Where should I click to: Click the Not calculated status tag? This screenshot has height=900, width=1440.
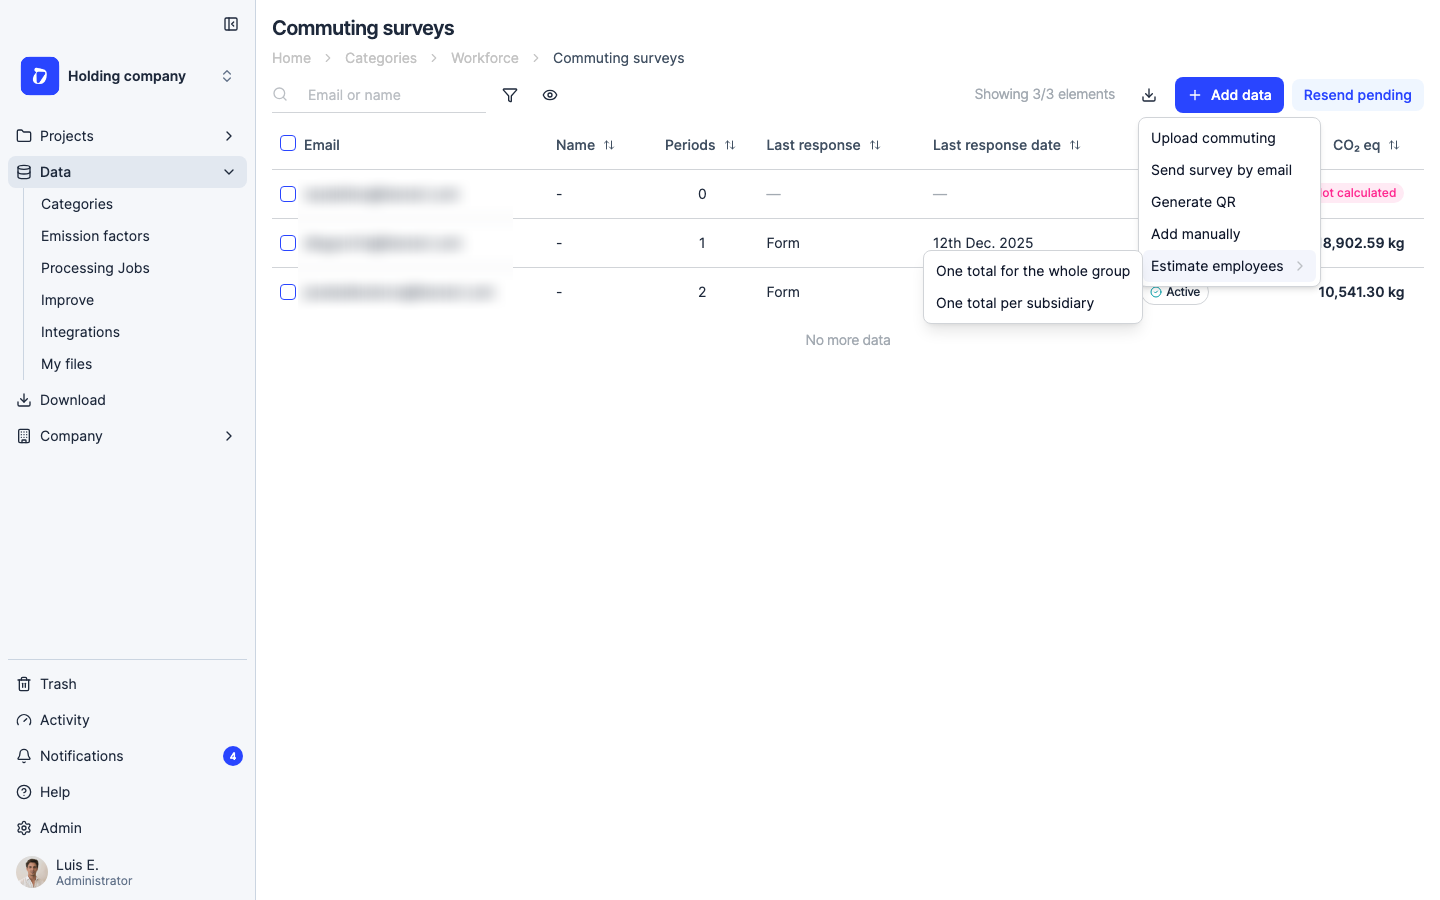1361,193
